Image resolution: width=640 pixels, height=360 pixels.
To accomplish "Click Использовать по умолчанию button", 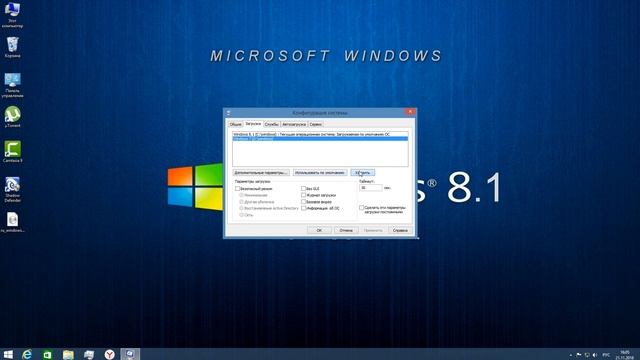I will tap(320, 173).
